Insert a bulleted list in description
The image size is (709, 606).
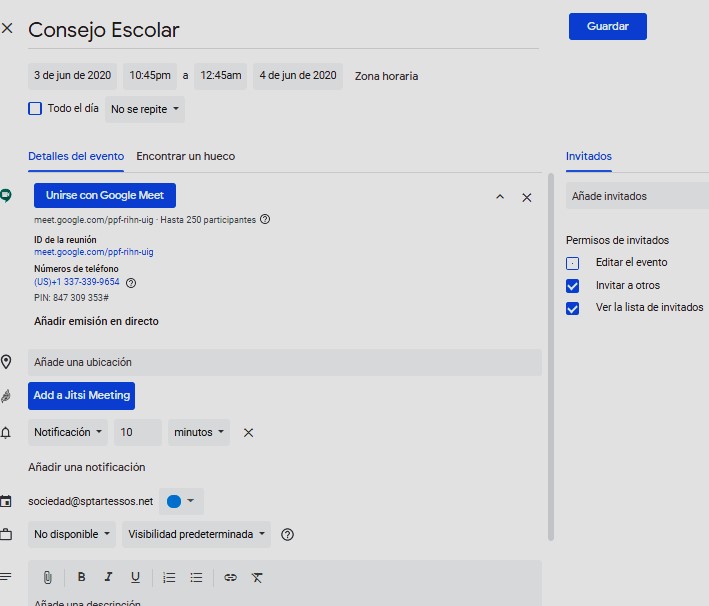[196, 577]
